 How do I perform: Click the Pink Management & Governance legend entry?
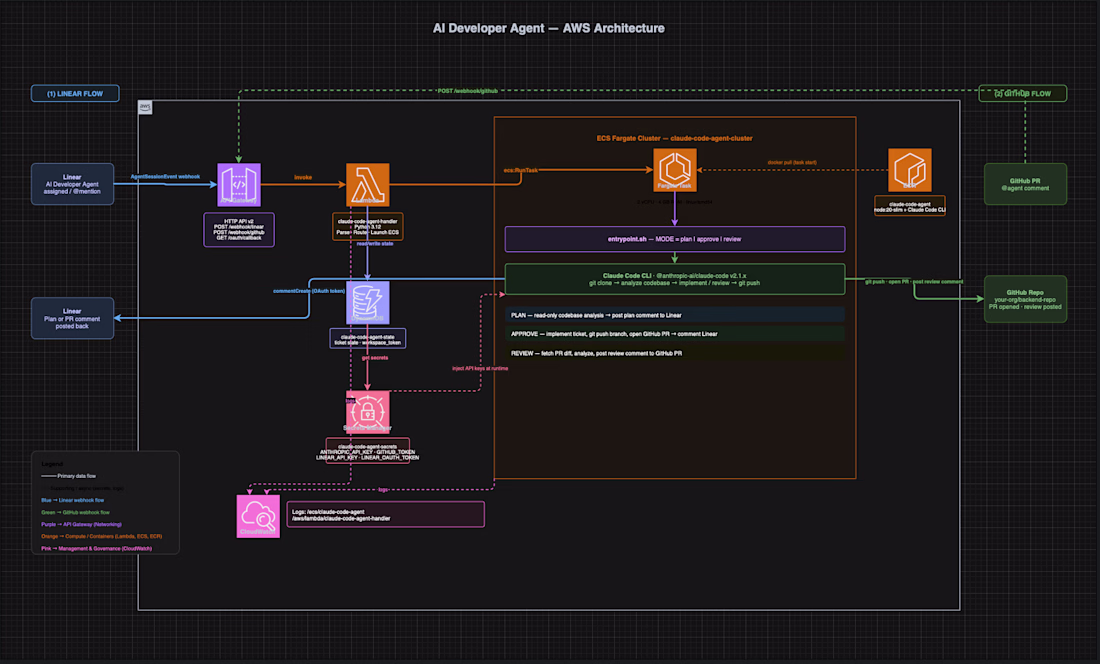coord(96,548)
